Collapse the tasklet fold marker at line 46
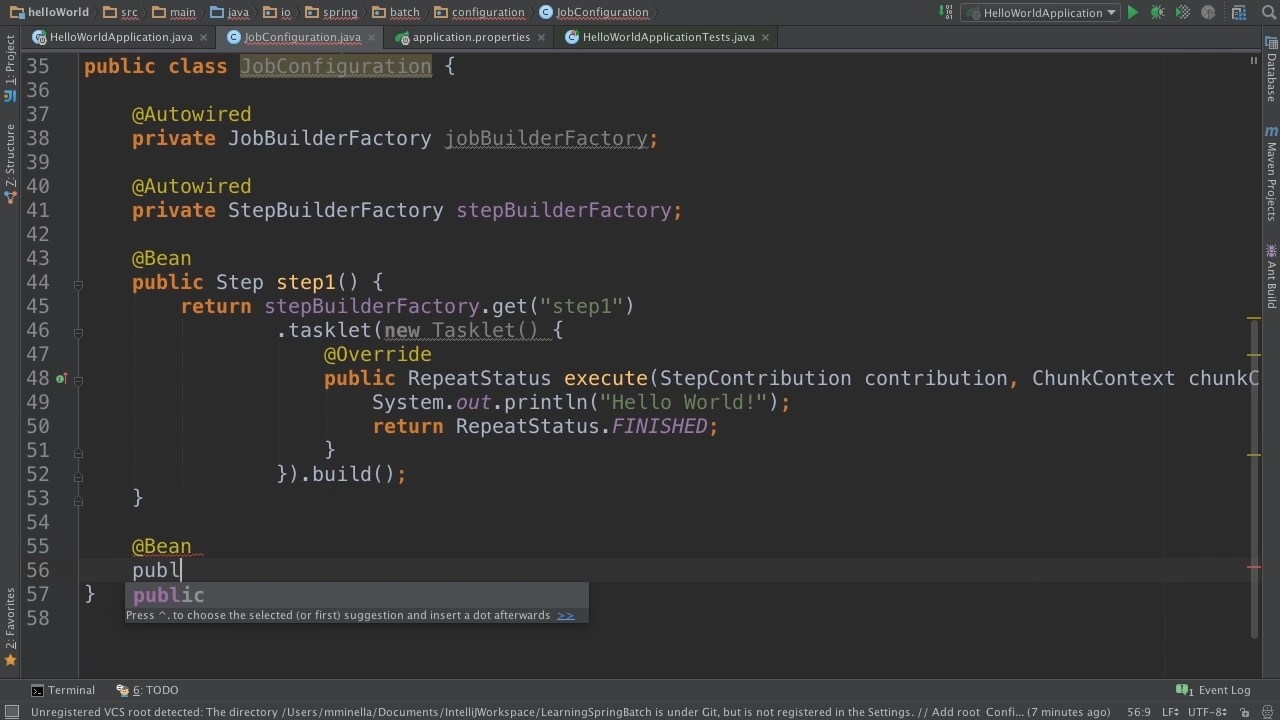Screen dimensions: 1280x720 coord(78,332)
